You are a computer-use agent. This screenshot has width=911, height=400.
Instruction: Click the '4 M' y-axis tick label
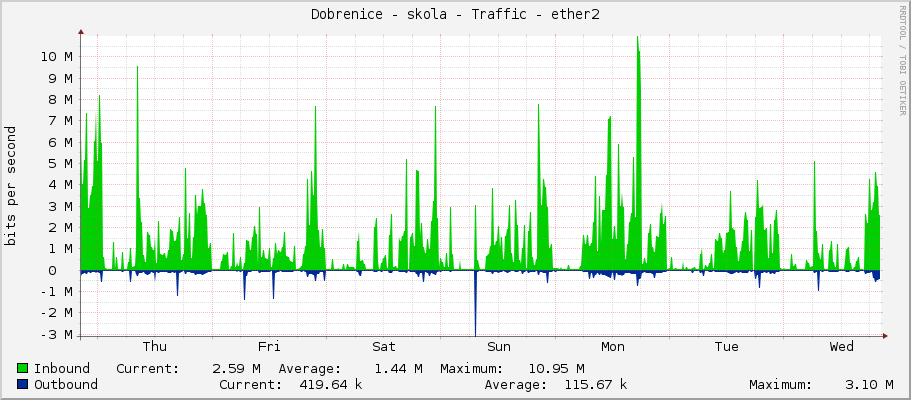61,184
